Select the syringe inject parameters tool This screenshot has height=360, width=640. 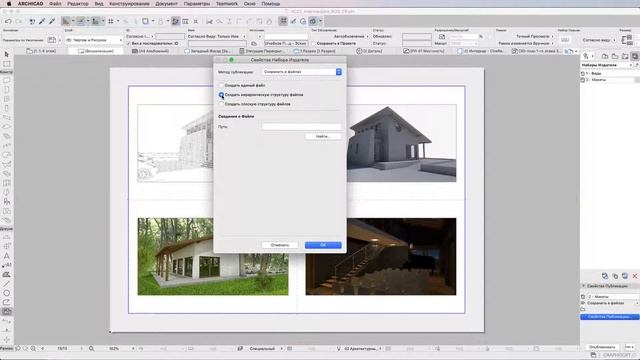click(x=52, y=21)
